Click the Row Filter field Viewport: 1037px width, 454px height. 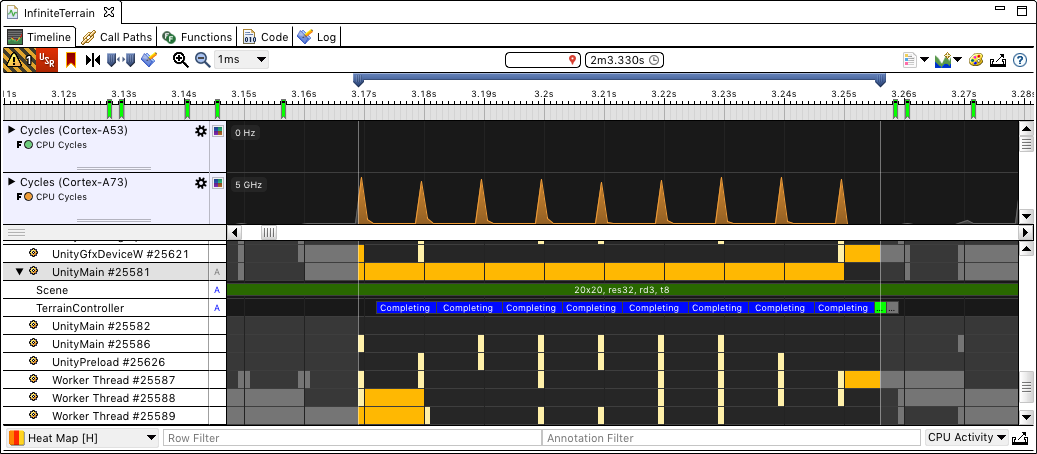pyautogui.click(x=352, y=437)
